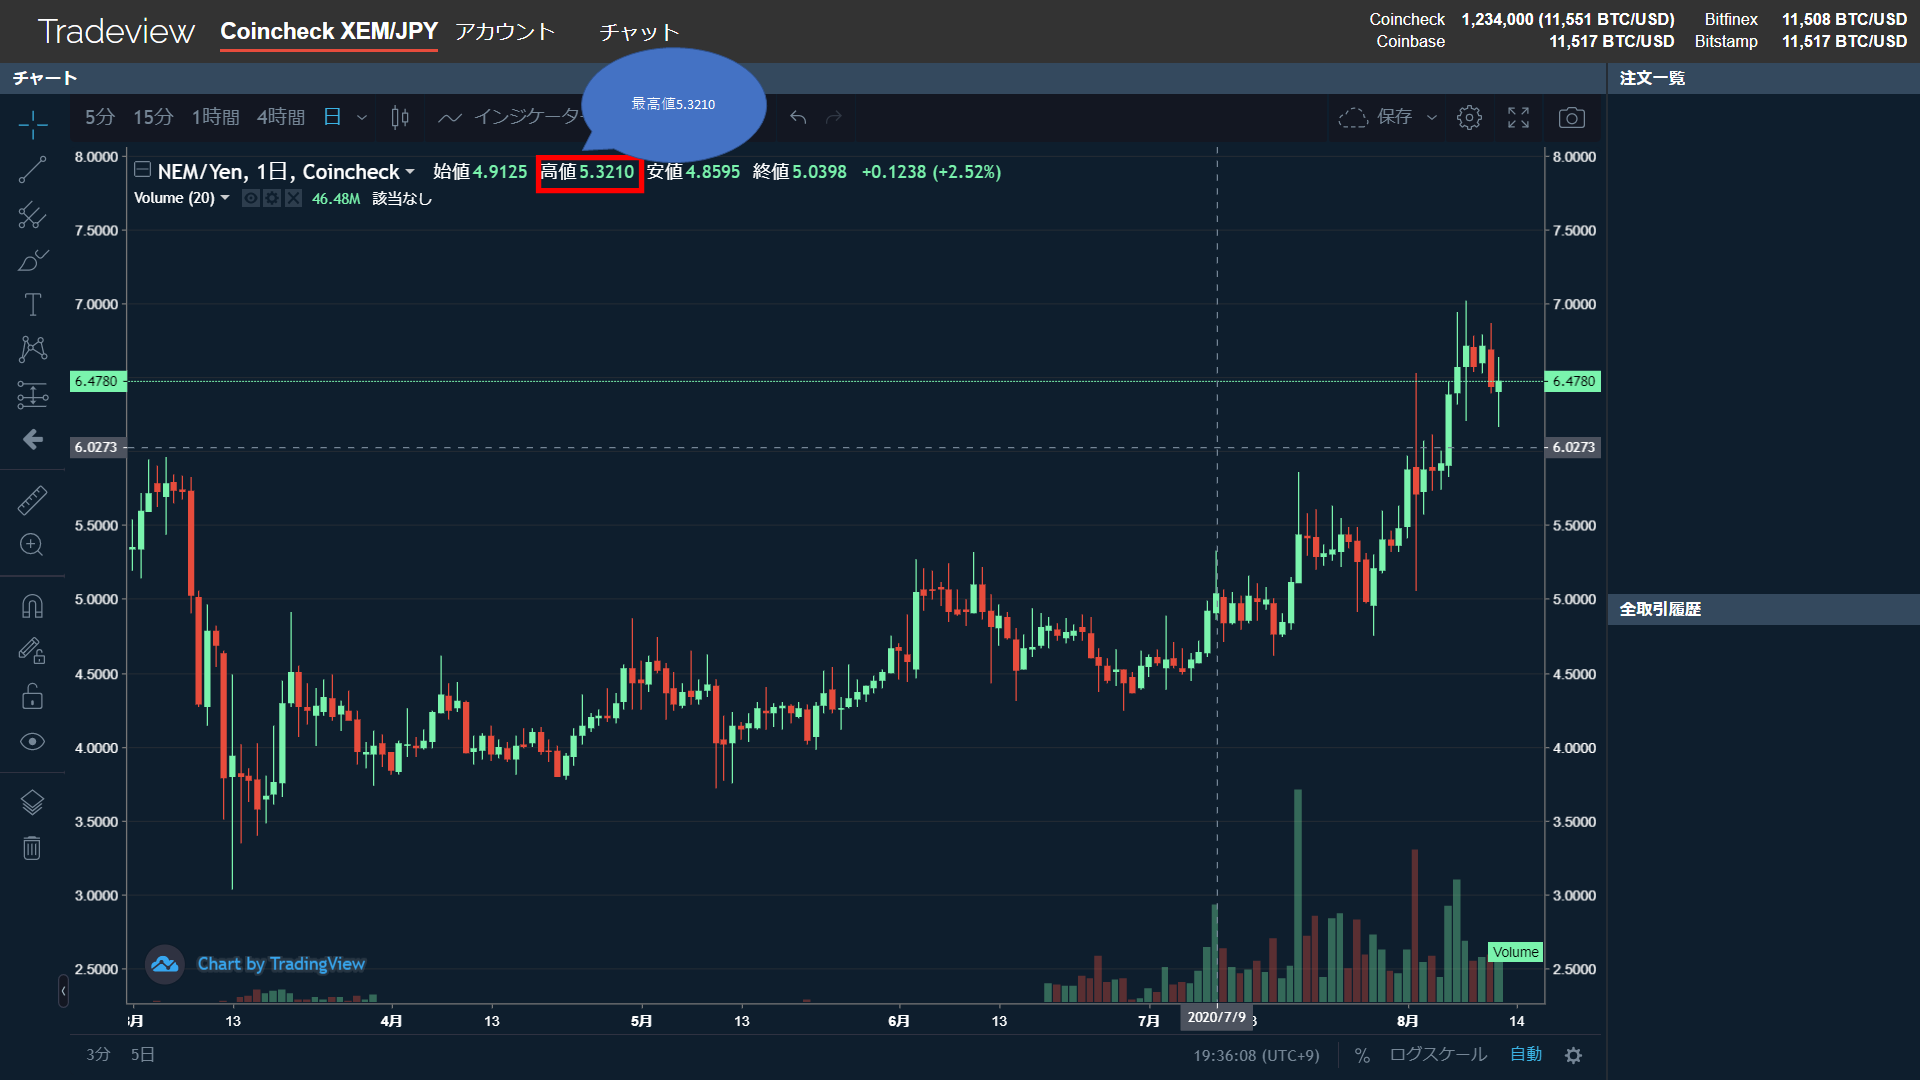Select the long position prediction tool
1920x1080 pixels.
tap(32, 395)
